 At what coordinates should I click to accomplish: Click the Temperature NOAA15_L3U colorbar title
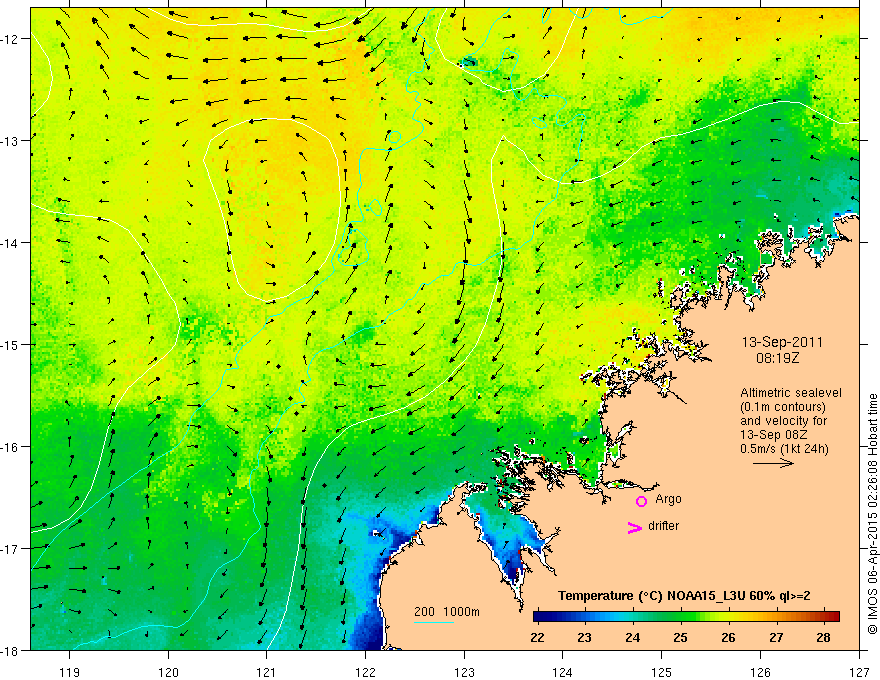[x=684, y=596]
